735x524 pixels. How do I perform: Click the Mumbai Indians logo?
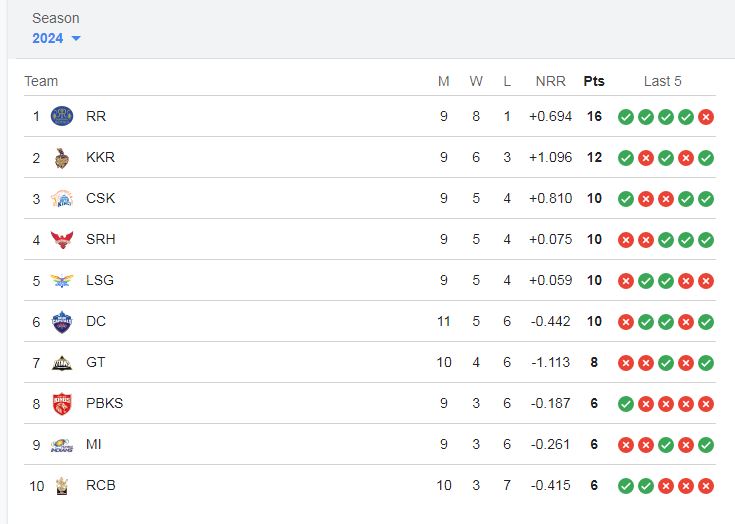pyautogui.click(x=62, y=445)
